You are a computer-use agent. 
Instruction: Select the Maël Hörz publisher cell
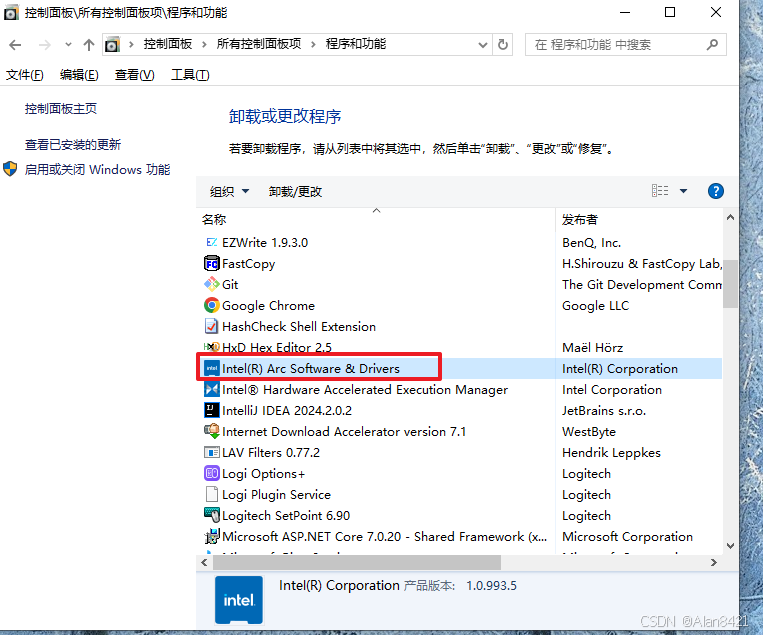[x=592, y=347]
